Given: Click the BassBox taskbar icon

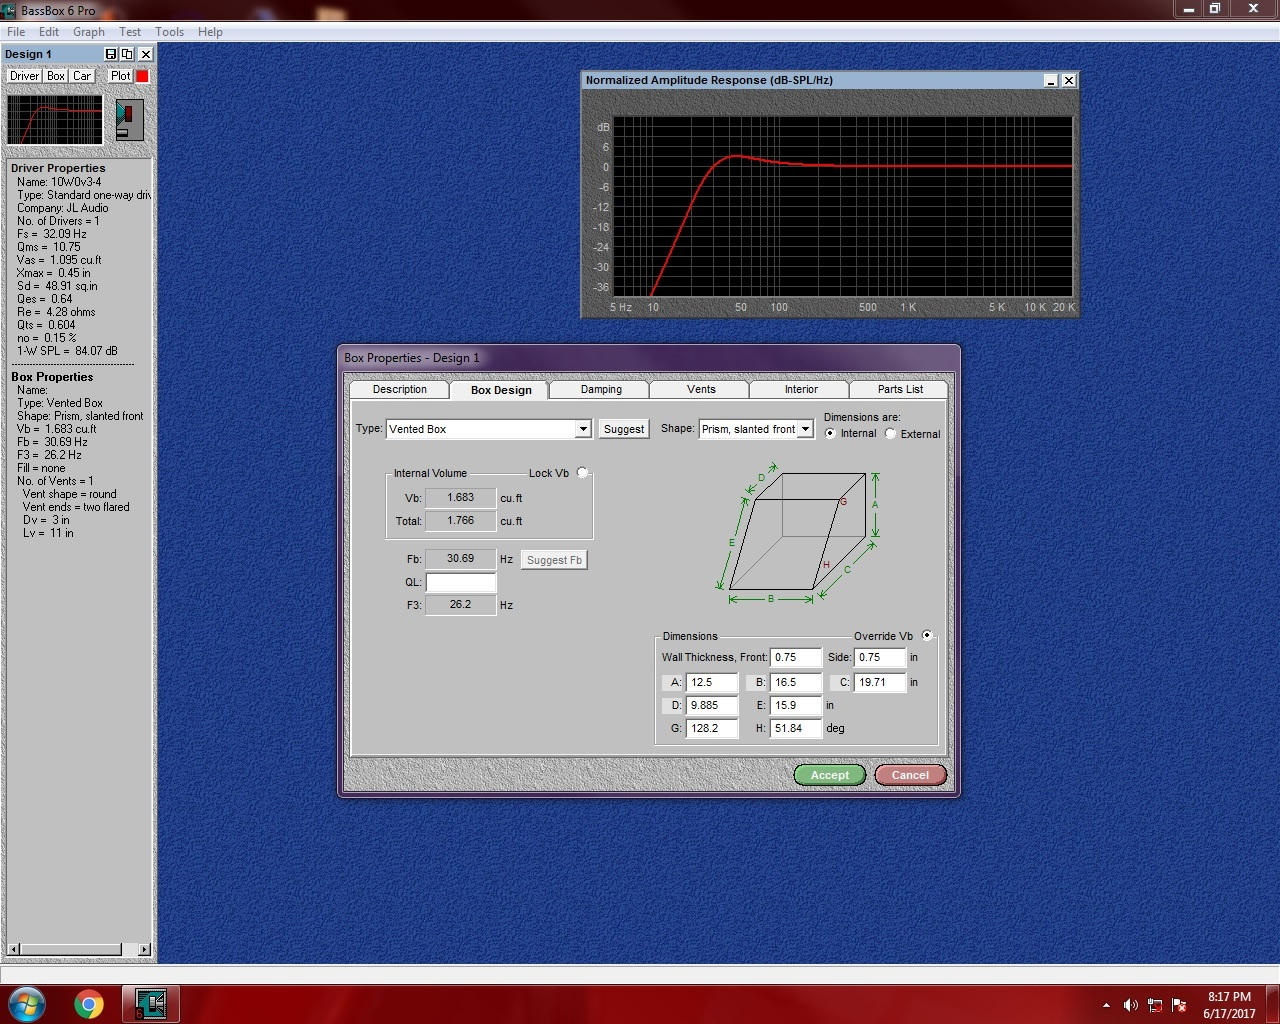Looking at the screenshot, I should pos(150,1004).
